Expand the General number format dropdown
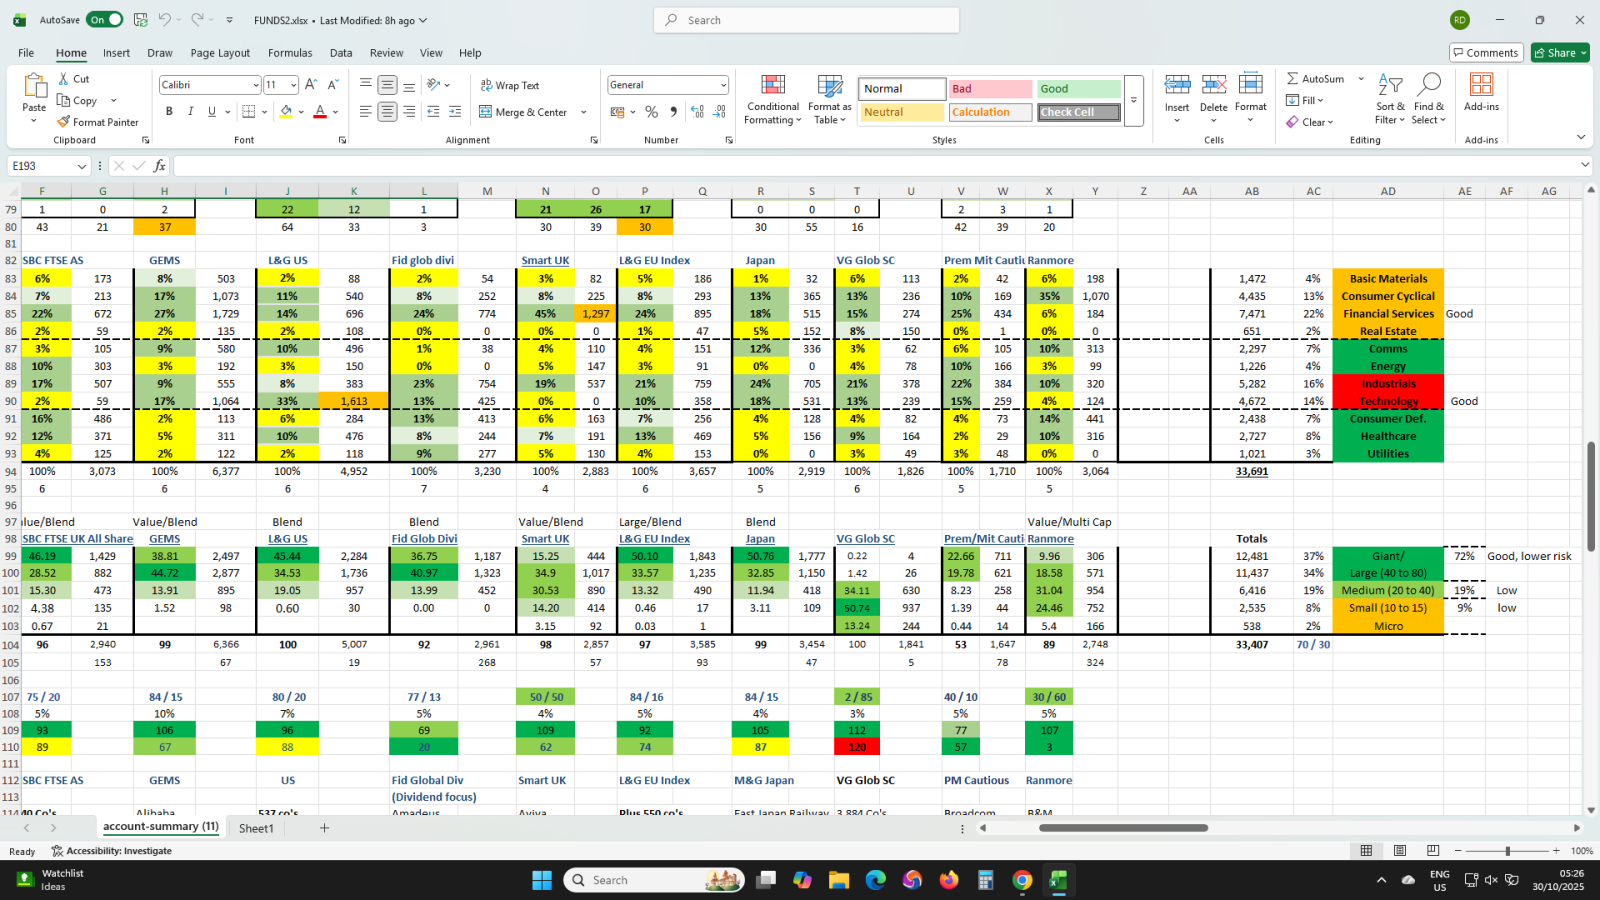 (722, 85)
